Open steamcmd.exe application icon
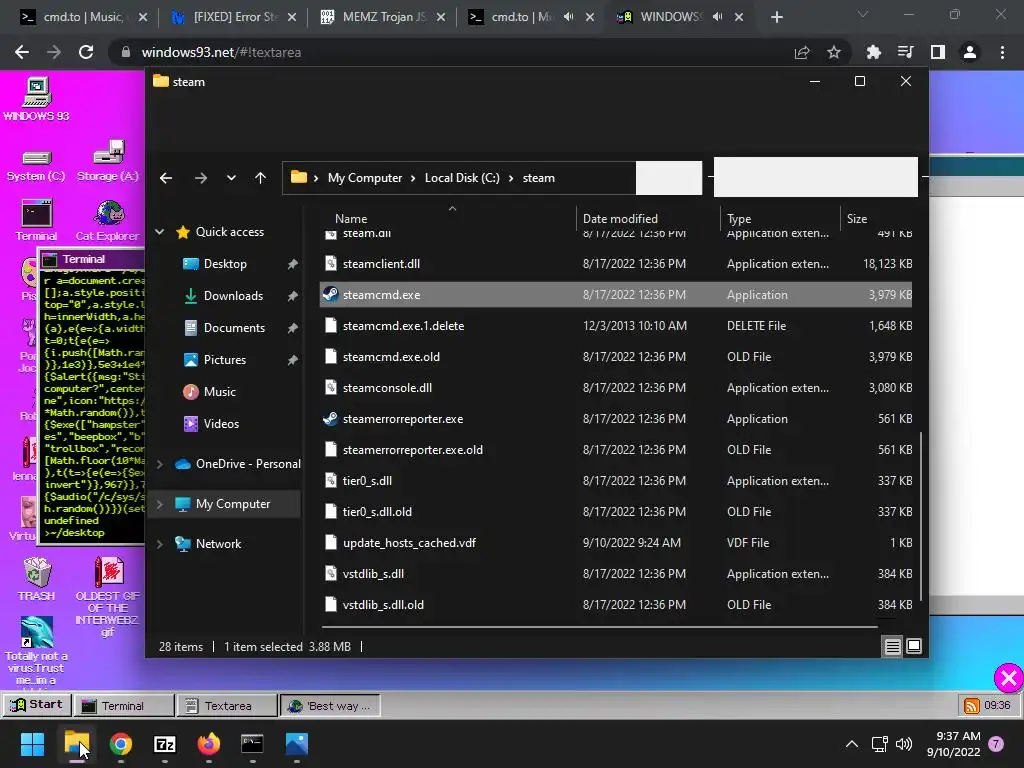Screen dimensions: 1024x768 coord(330,295)
